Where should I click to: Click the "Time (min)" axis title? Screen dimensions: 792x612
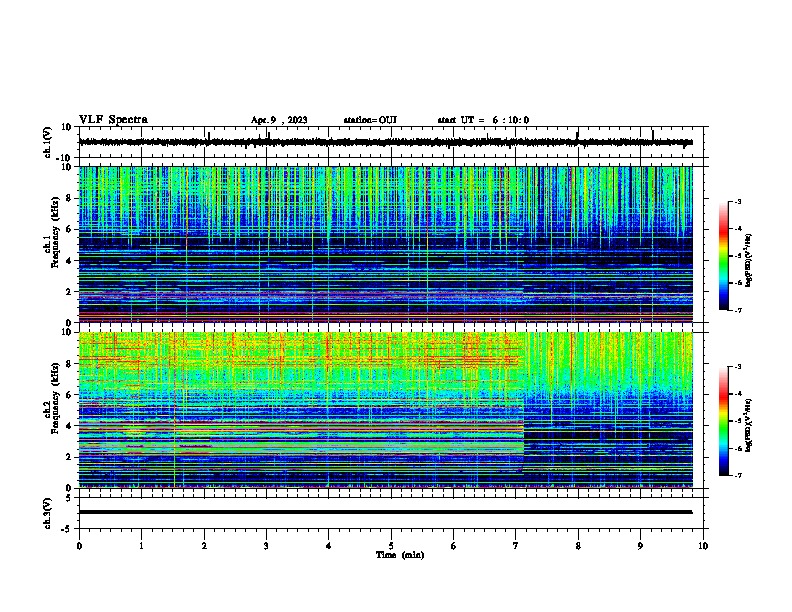400,555
